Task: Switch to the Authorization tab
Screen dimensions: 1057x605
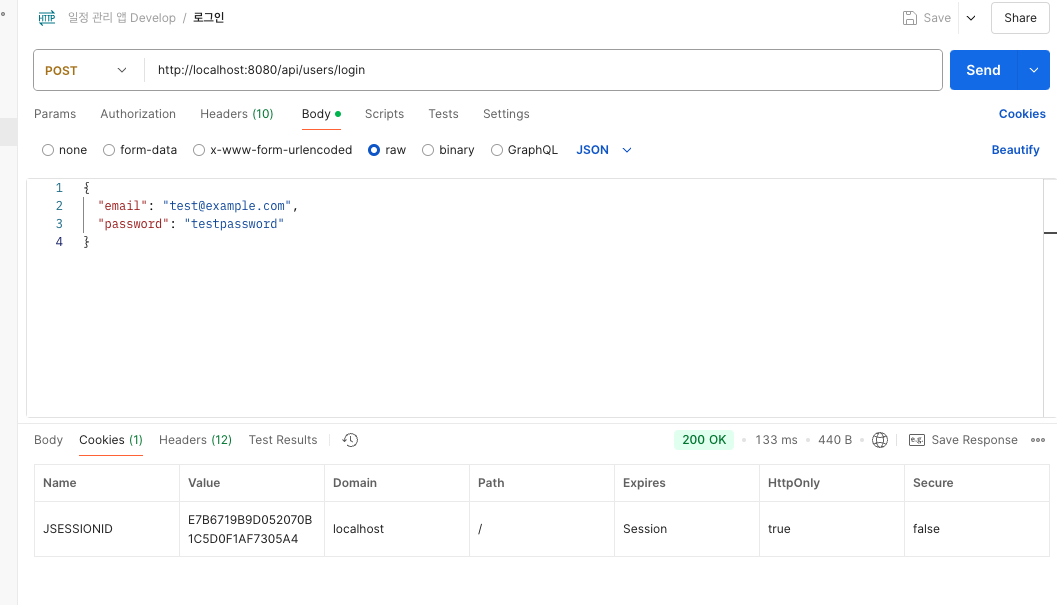Action: pos(138,114)
